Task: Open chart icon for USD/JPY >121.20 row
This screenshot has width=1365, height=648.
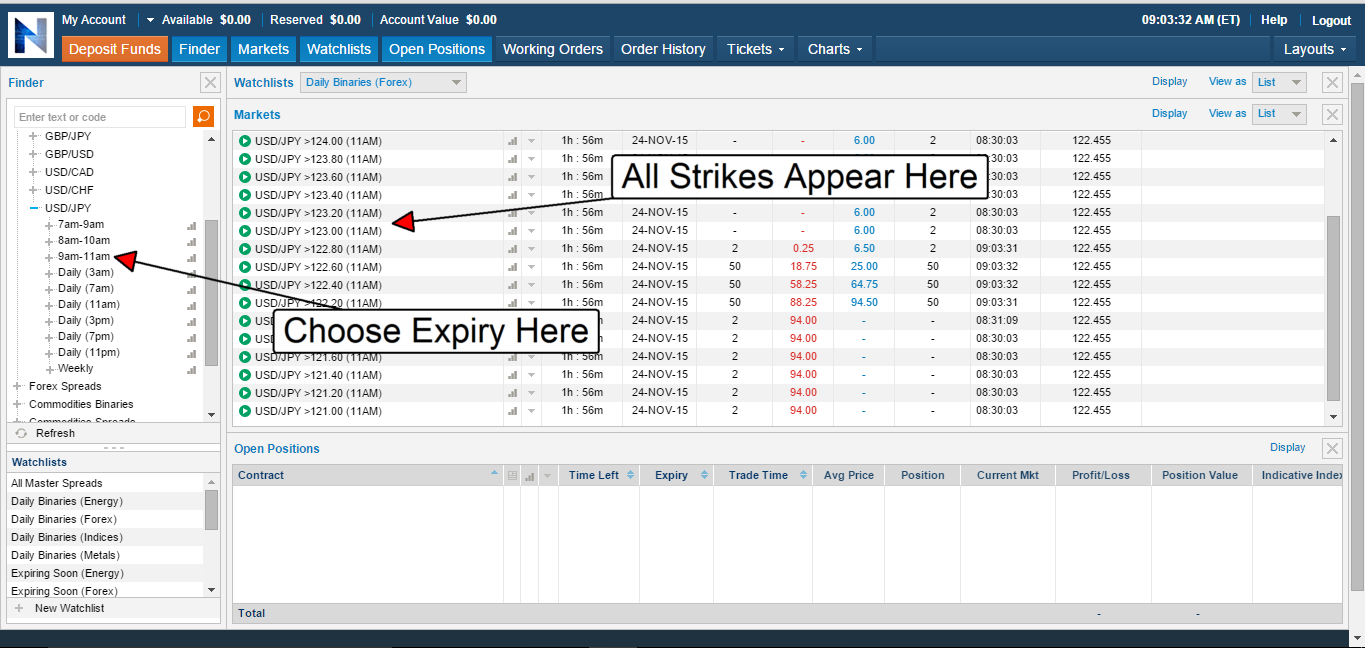Action: tap(513, 393)
